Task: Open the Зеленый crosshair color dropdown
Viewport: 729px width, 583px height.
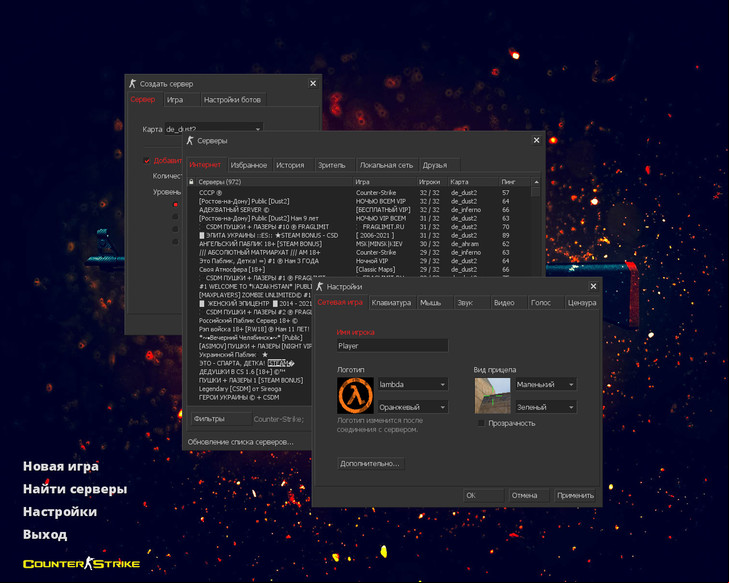Action: coord(546,407)
